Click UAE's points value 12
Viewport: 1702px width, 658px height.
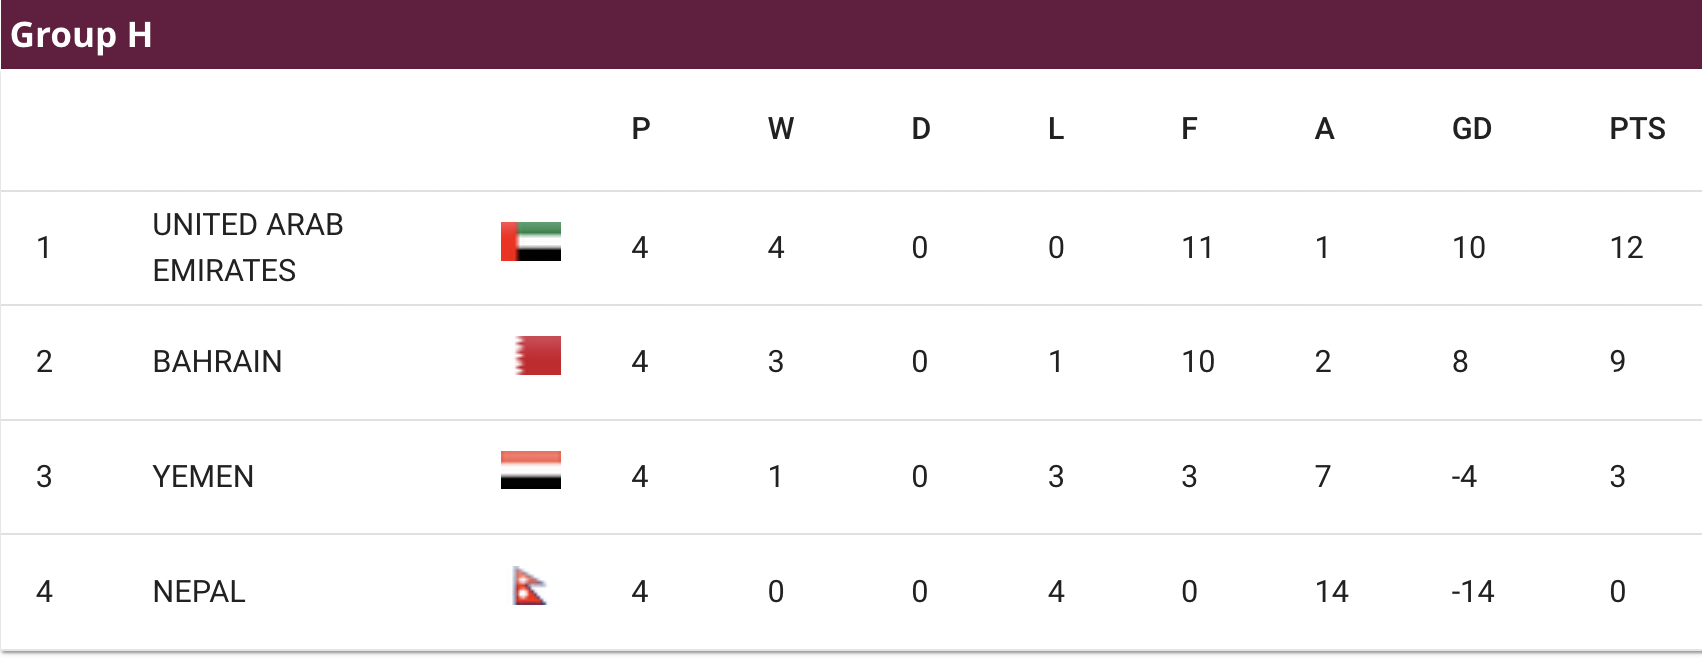pos(1626,247)
